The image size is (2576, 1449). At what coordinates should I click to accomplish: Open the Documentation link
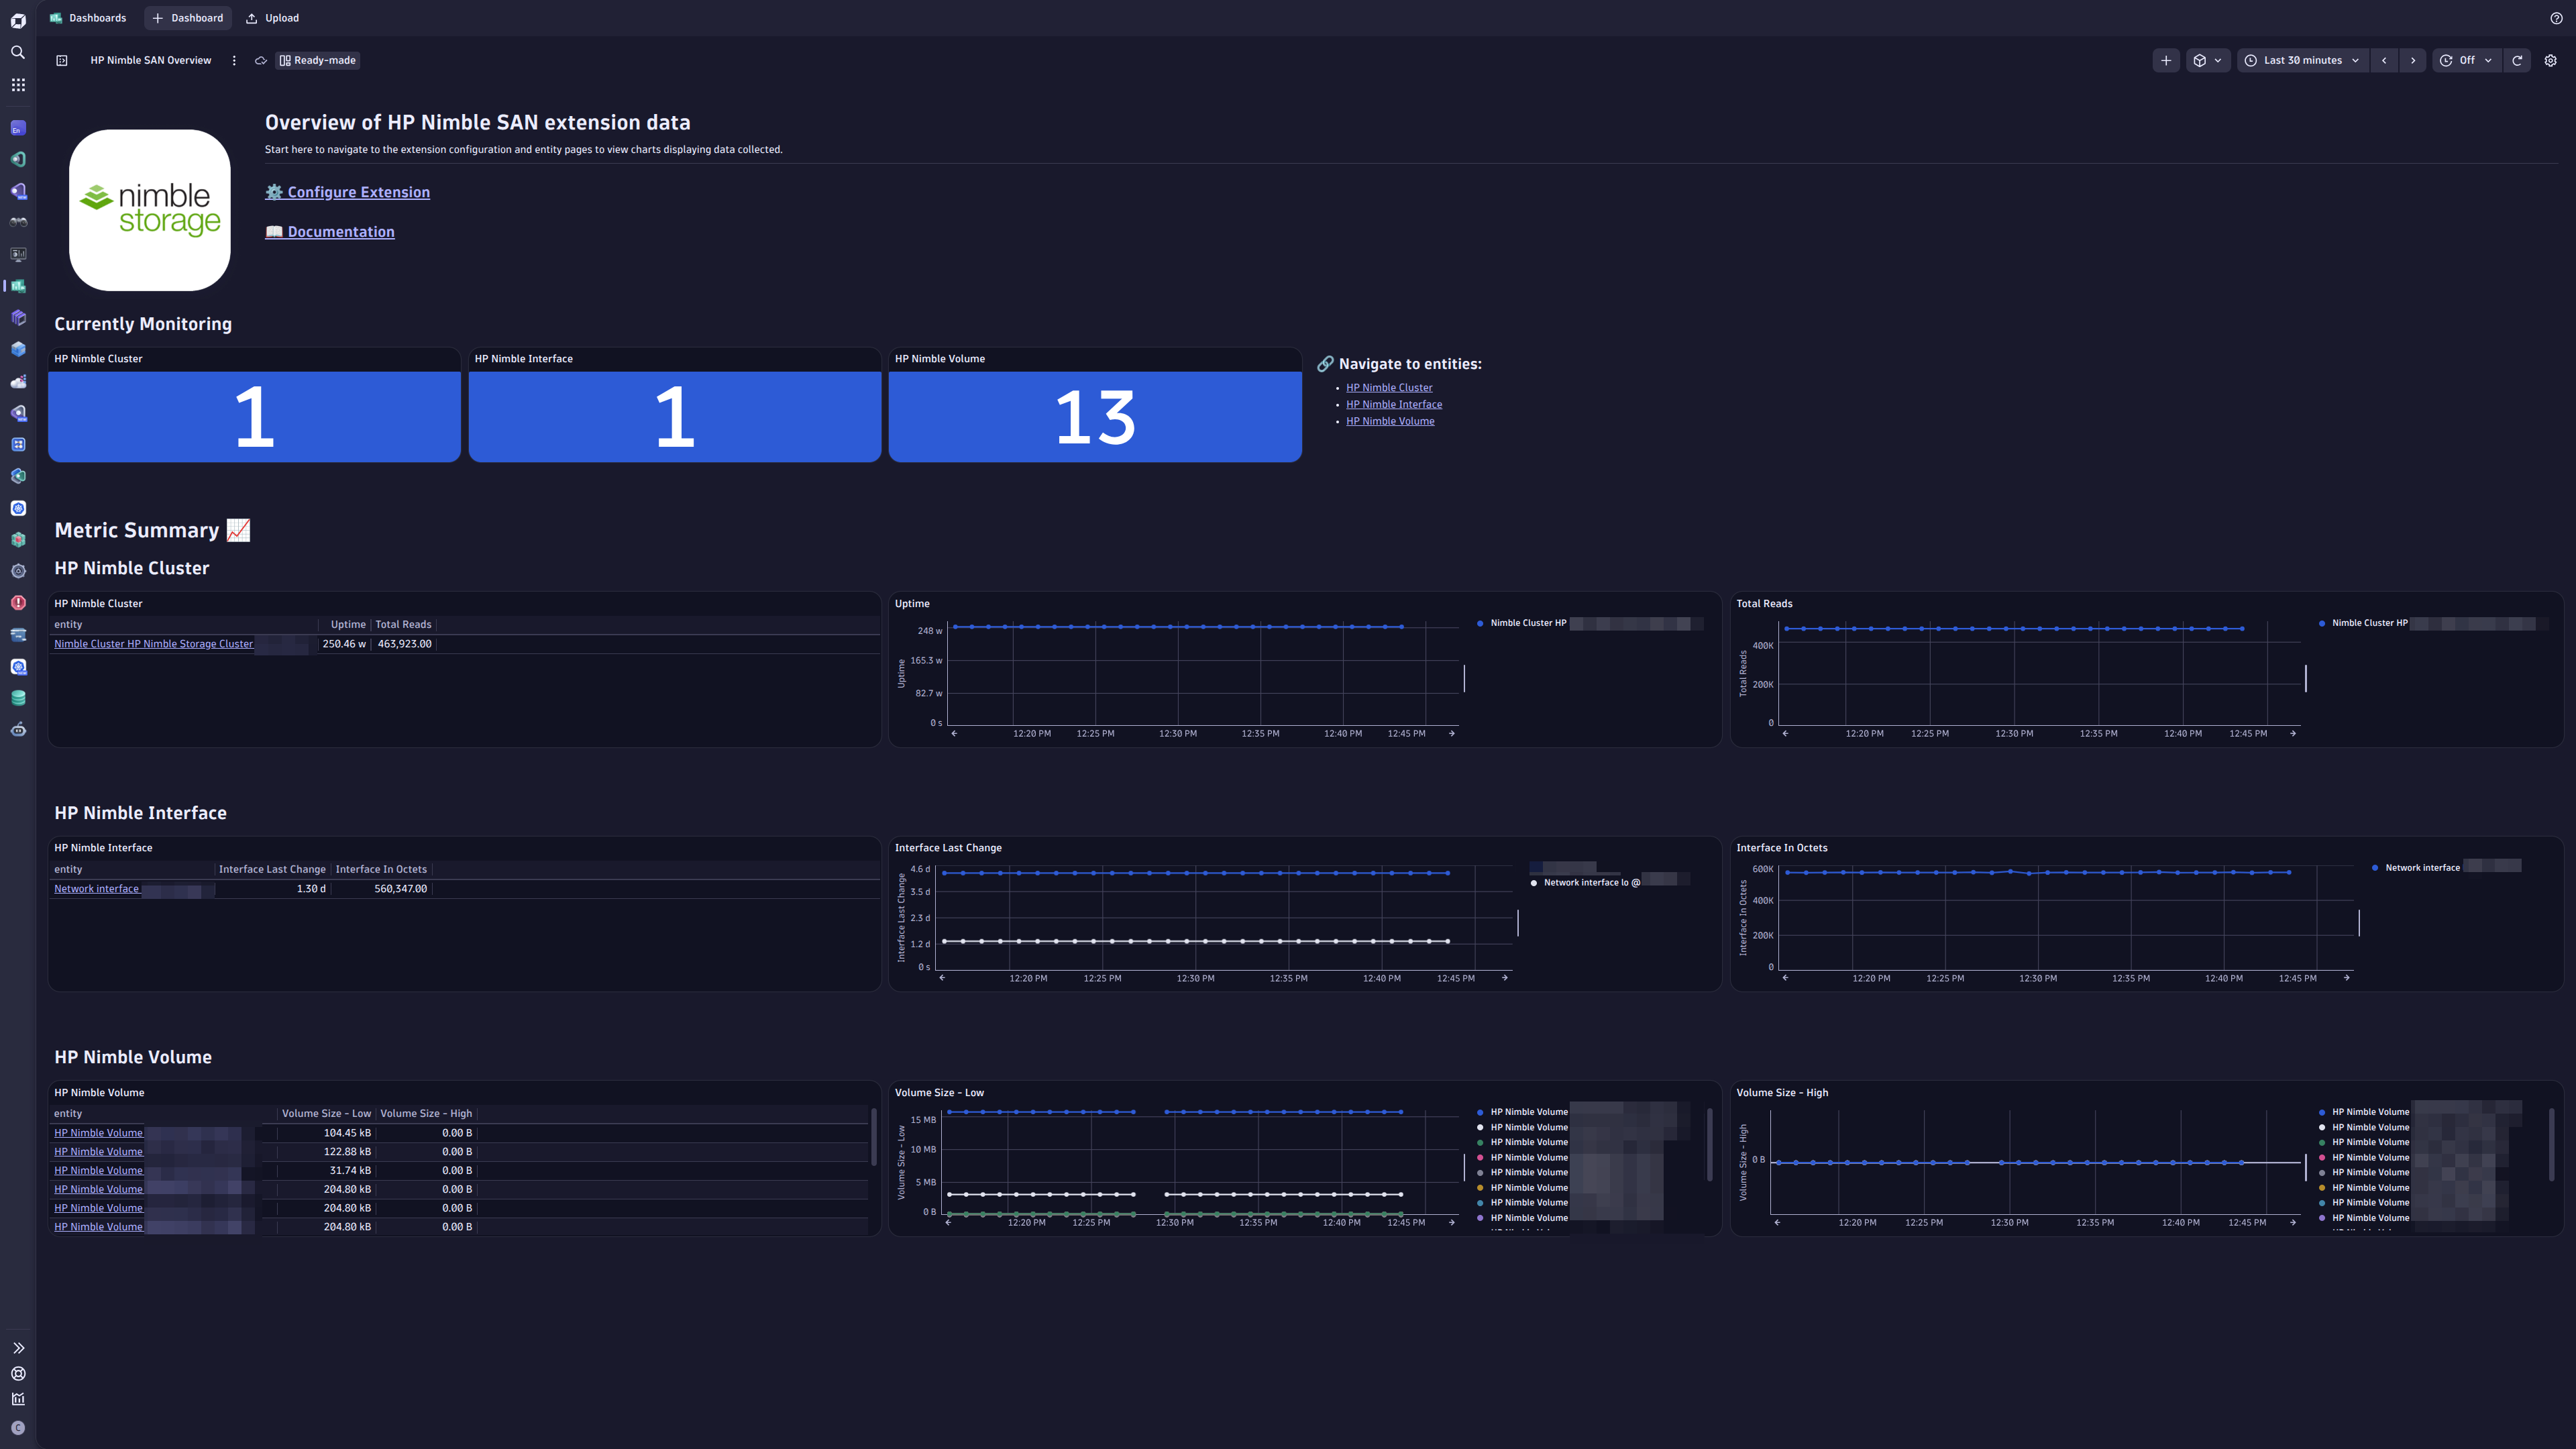click(340, 231)
